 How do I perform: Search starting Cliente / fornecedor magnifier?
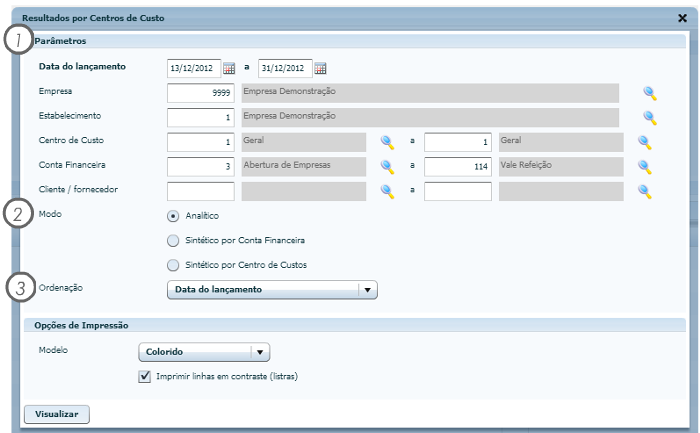pyautogui.click(x=387, y=192)
